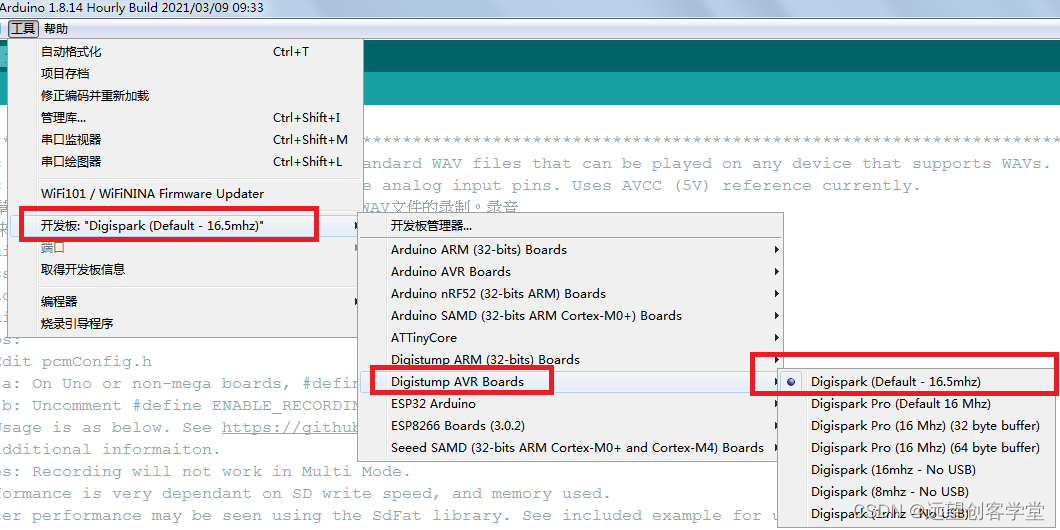Click the github link in the code comment
This screenshot has width=1060, height=530.
pos(289,427)
